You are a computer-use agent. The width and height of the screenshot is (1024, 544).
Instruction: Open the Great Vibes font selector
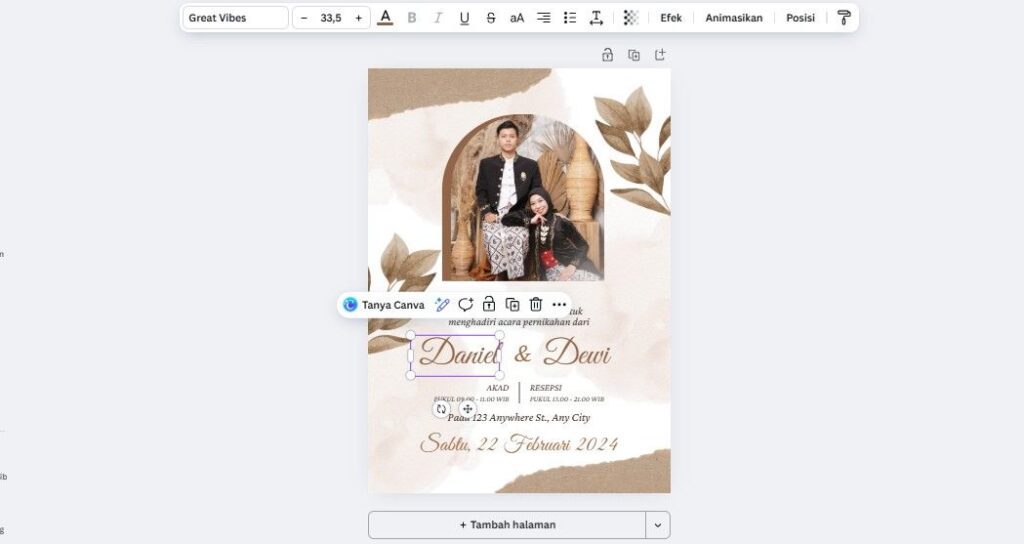pos(235,18)
